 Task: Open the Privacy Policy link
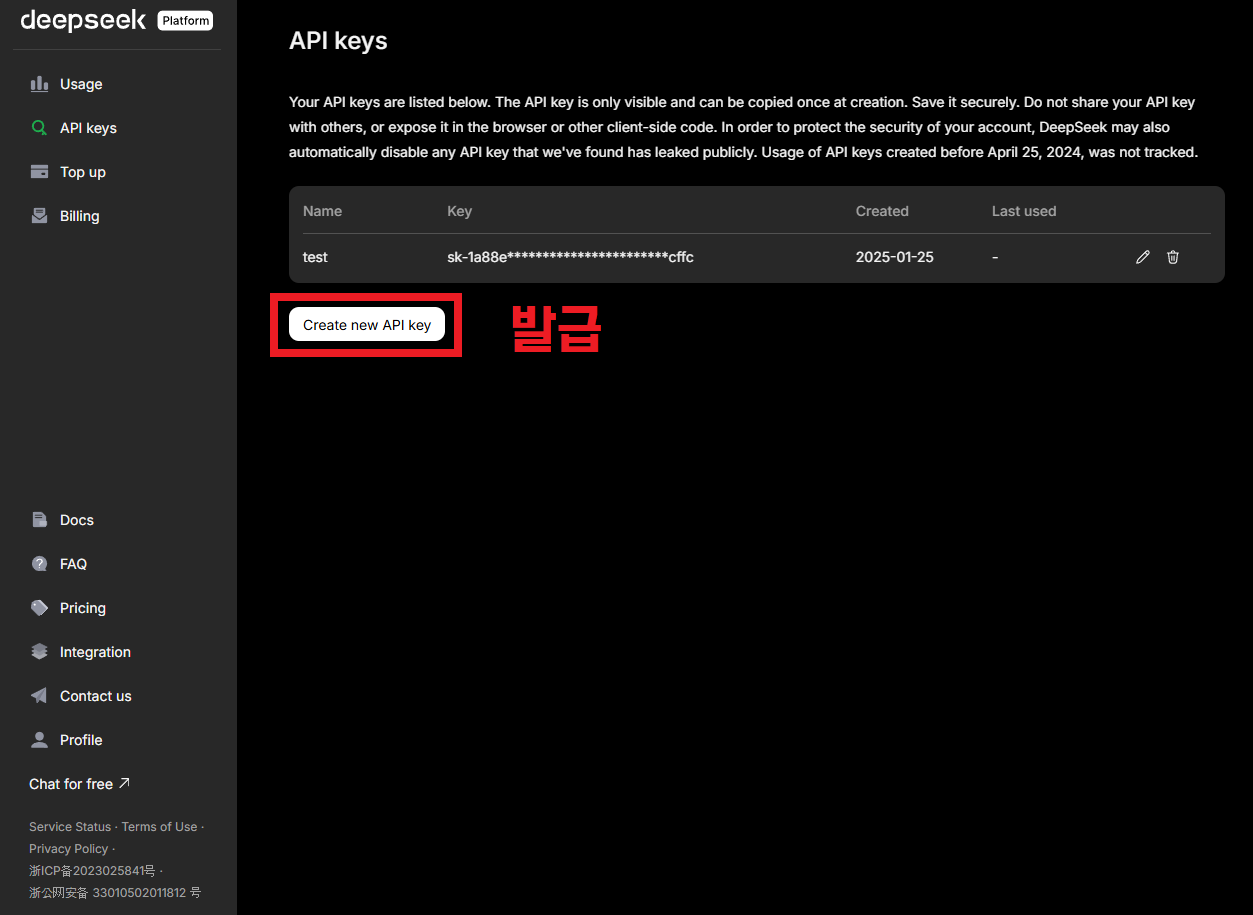click(68, 849)
